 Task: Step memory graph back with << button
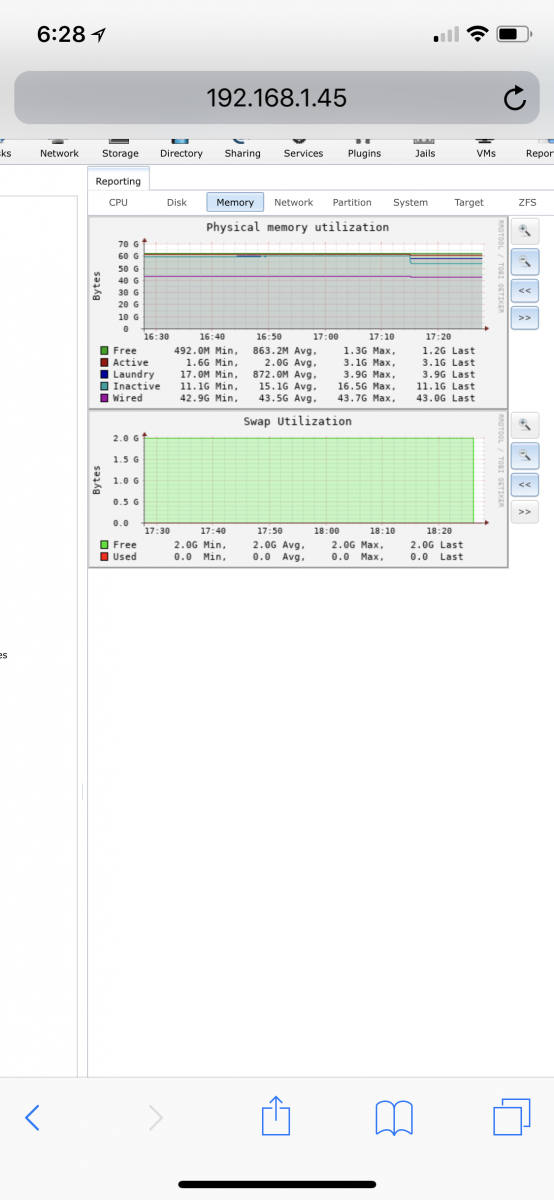coord(524,291)
